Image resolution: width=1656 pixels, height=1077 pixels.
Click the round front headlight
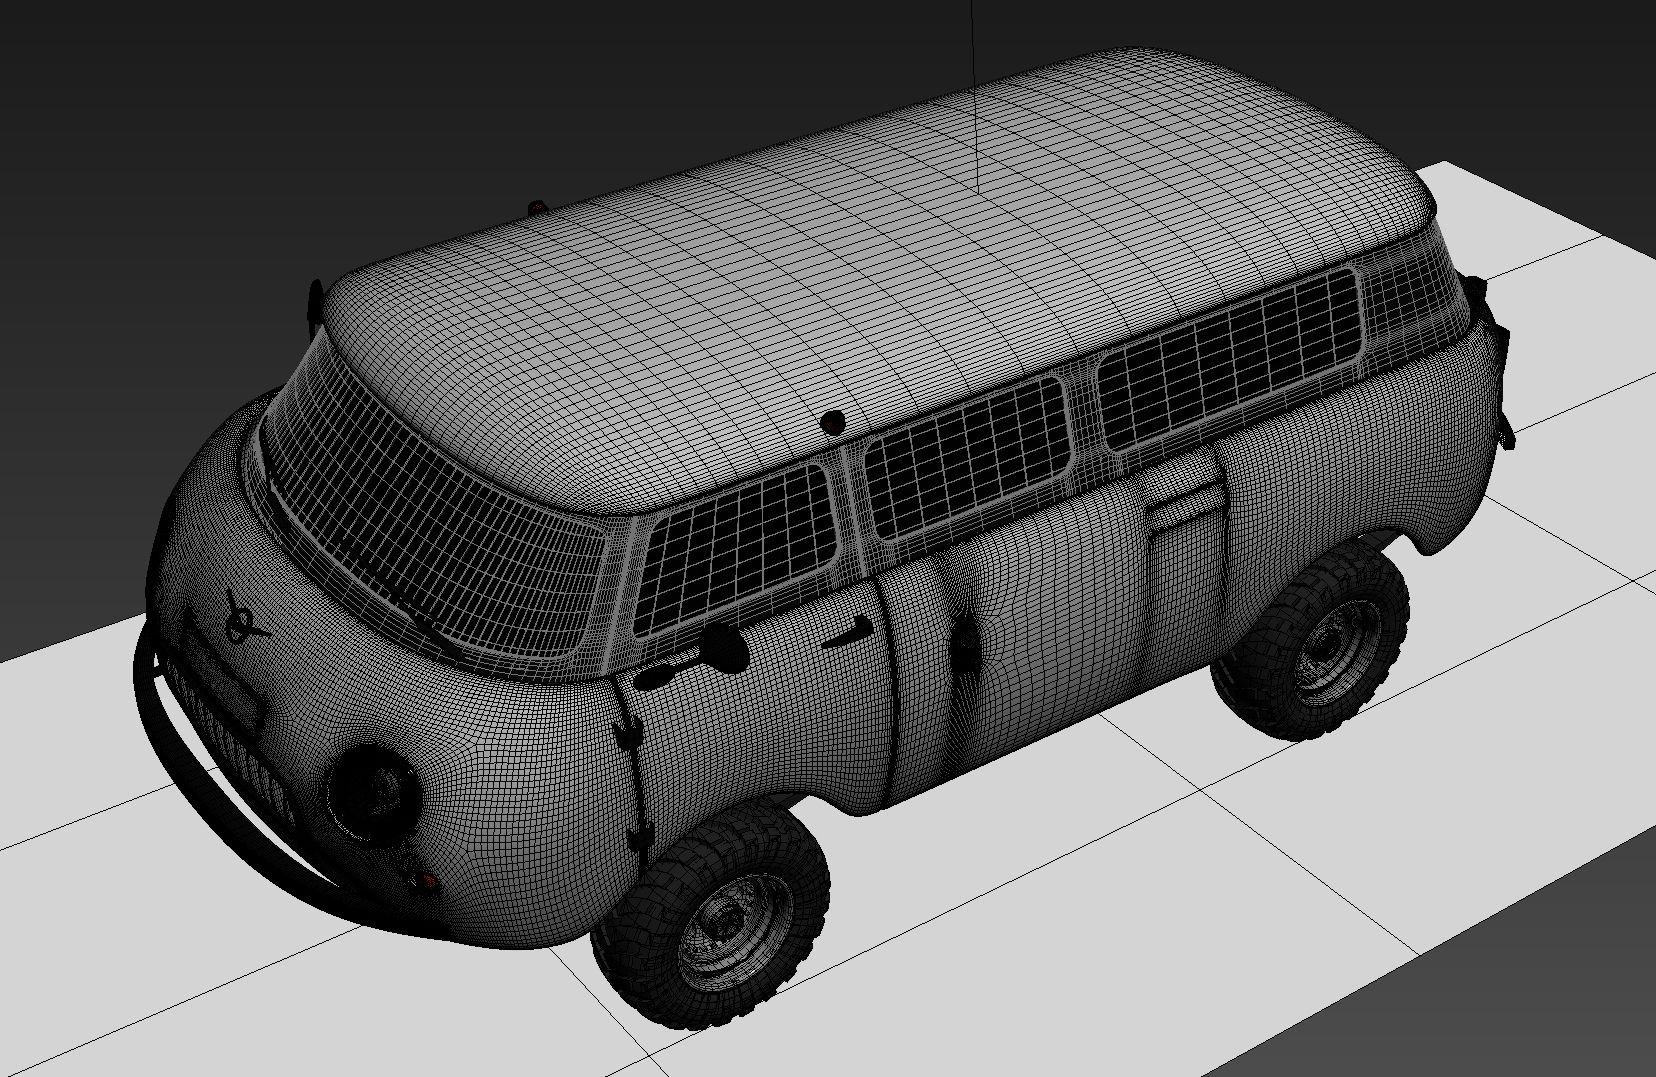[371, 790]
